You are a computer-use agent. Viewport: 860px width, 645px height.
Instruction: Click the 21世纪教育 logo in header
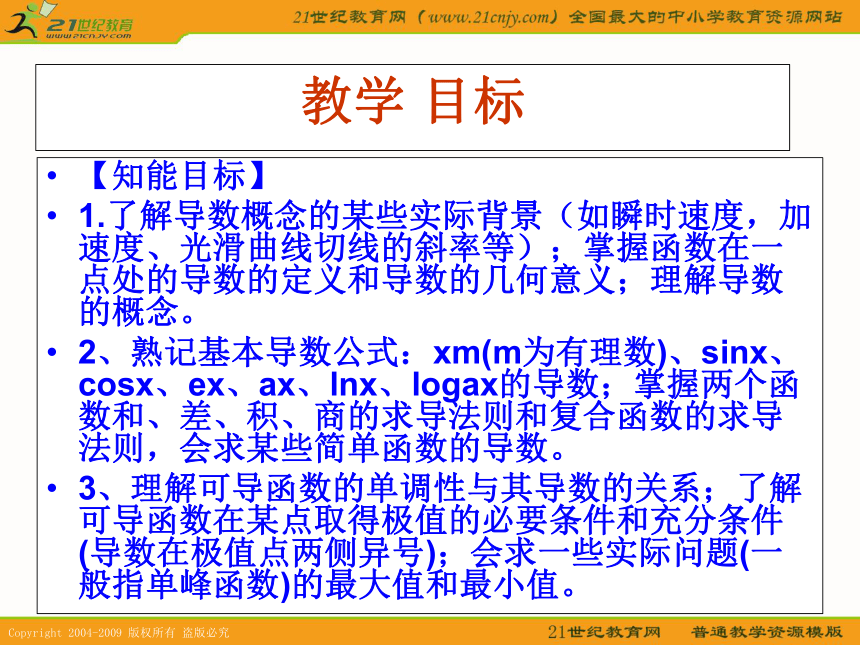tap(69, 21)
